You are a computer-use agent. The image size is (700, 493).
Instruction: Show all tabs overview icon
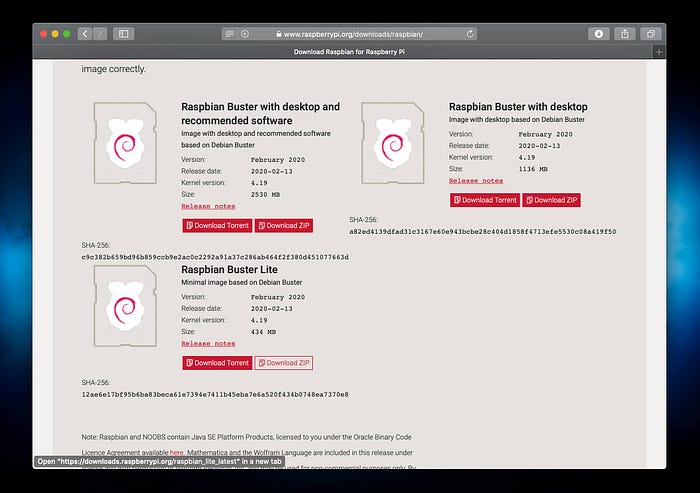(651, 34)
